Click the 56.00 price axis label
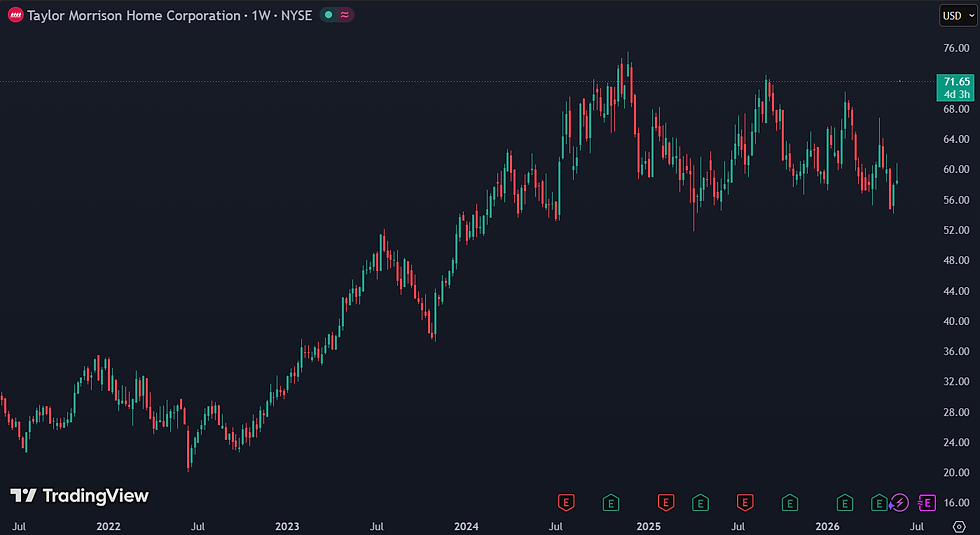Screen dimensions: 980x535 point(956,200)
